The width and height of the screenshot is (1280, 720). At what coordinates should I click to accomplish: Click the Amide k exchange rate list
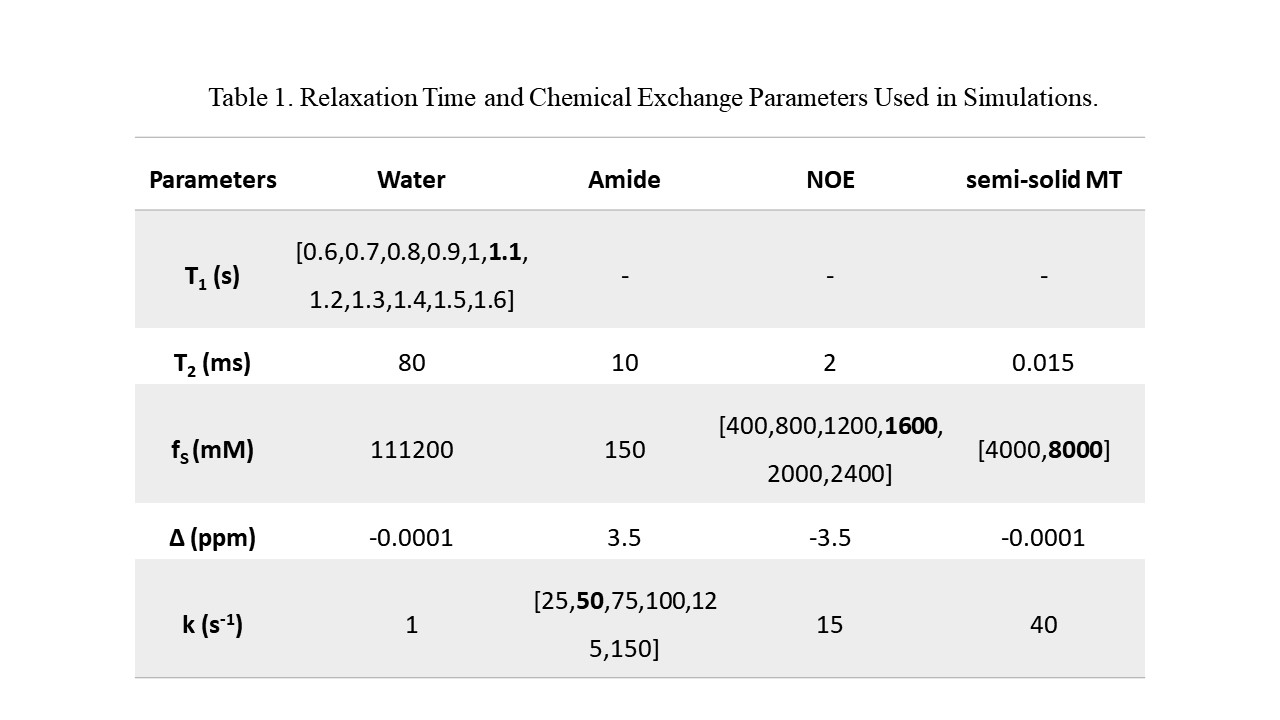pos(624,625)
